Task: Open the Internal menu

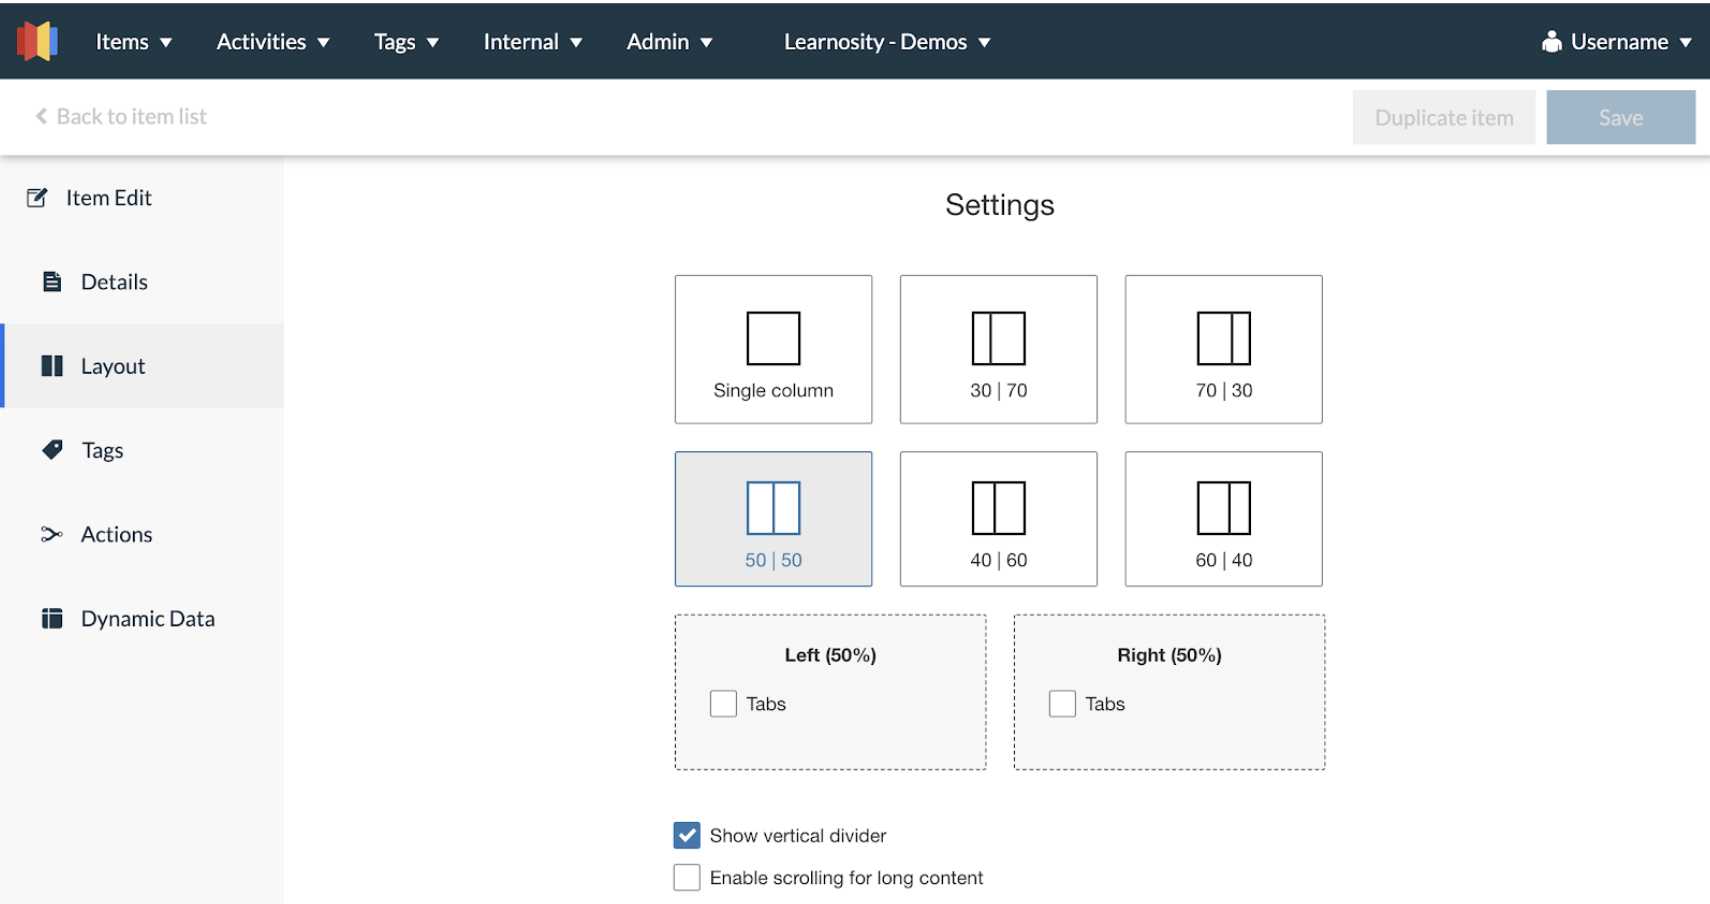Action: click(532, 41)
